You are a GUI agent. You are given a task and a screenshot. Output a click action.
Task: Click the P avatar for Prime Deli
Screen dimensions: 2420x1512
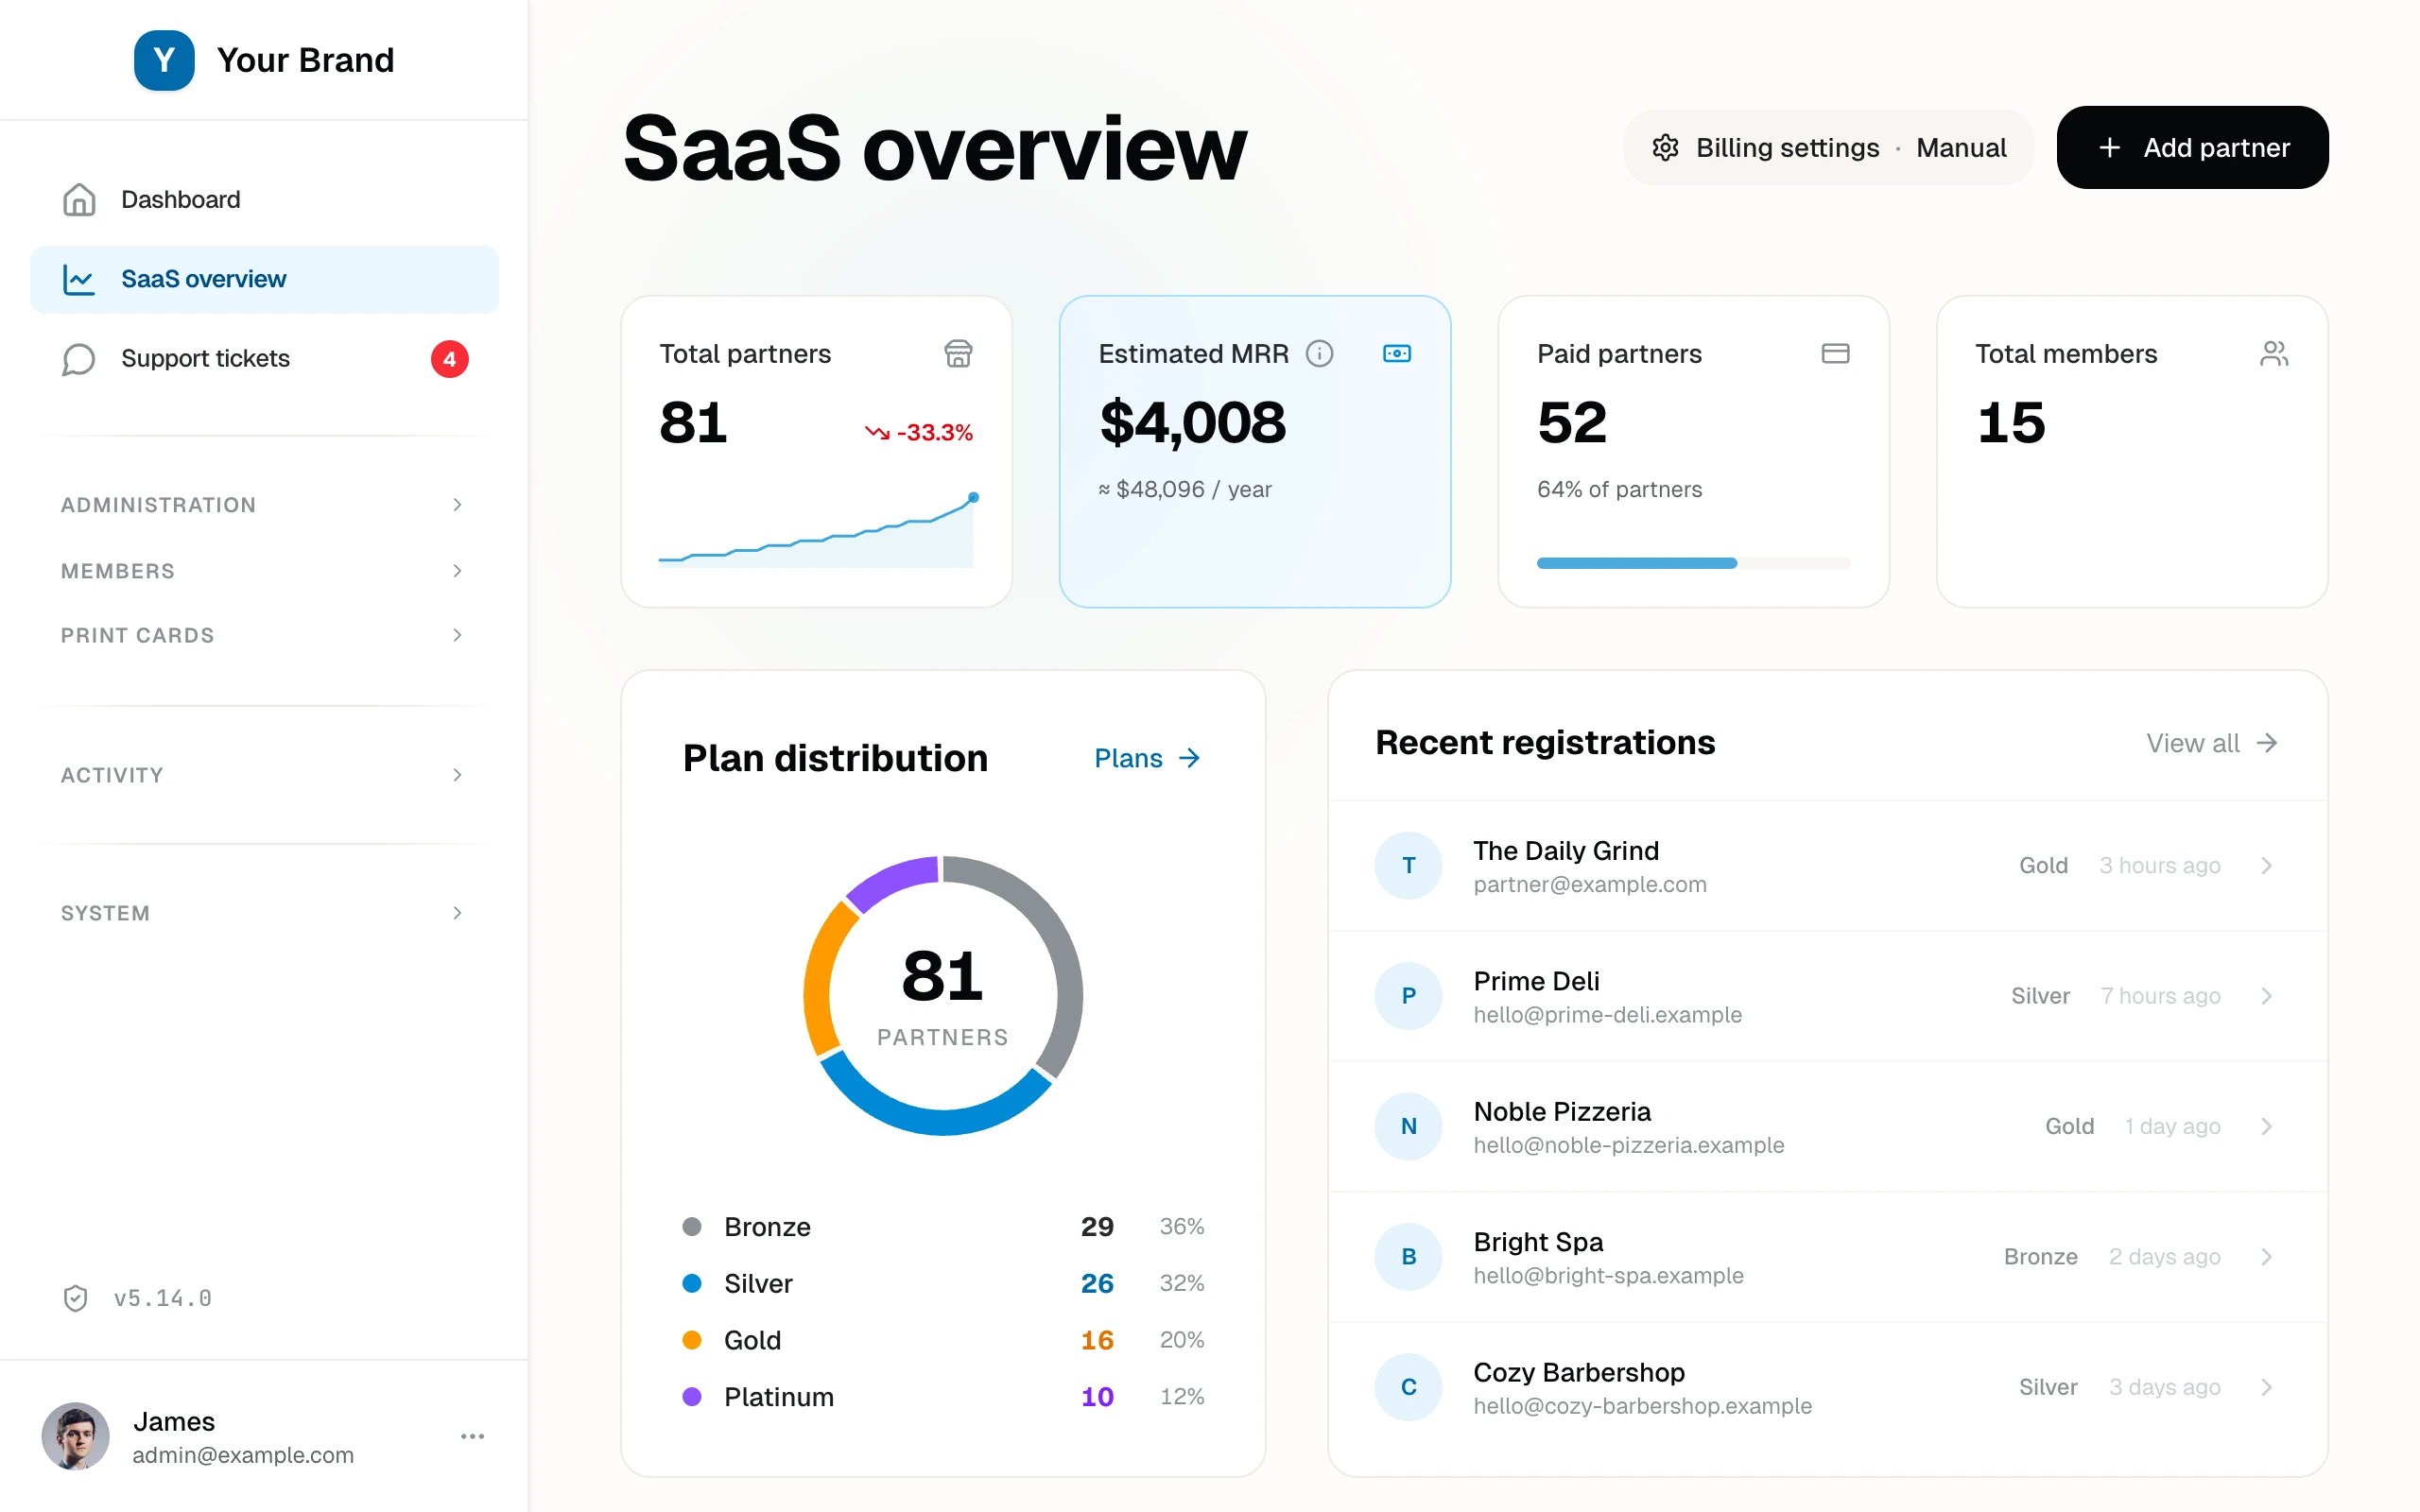(x=1408, y=996)
